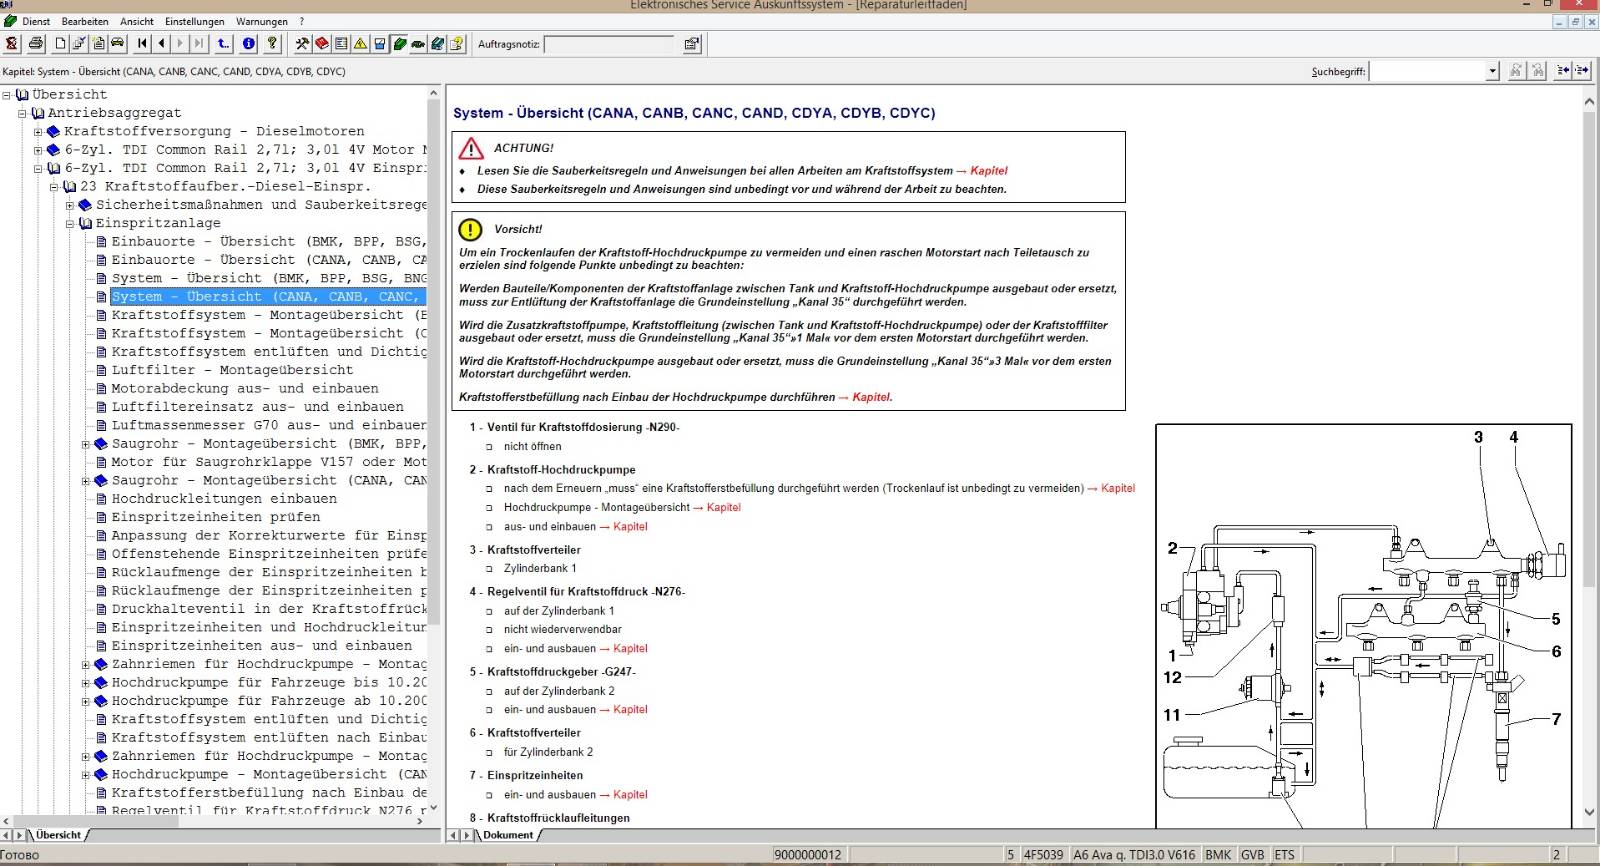This screenshot has height=866, width=1600.
Task: Click the second binoculars search icon
Action: pyautogui.click(x=1537, y=71)
